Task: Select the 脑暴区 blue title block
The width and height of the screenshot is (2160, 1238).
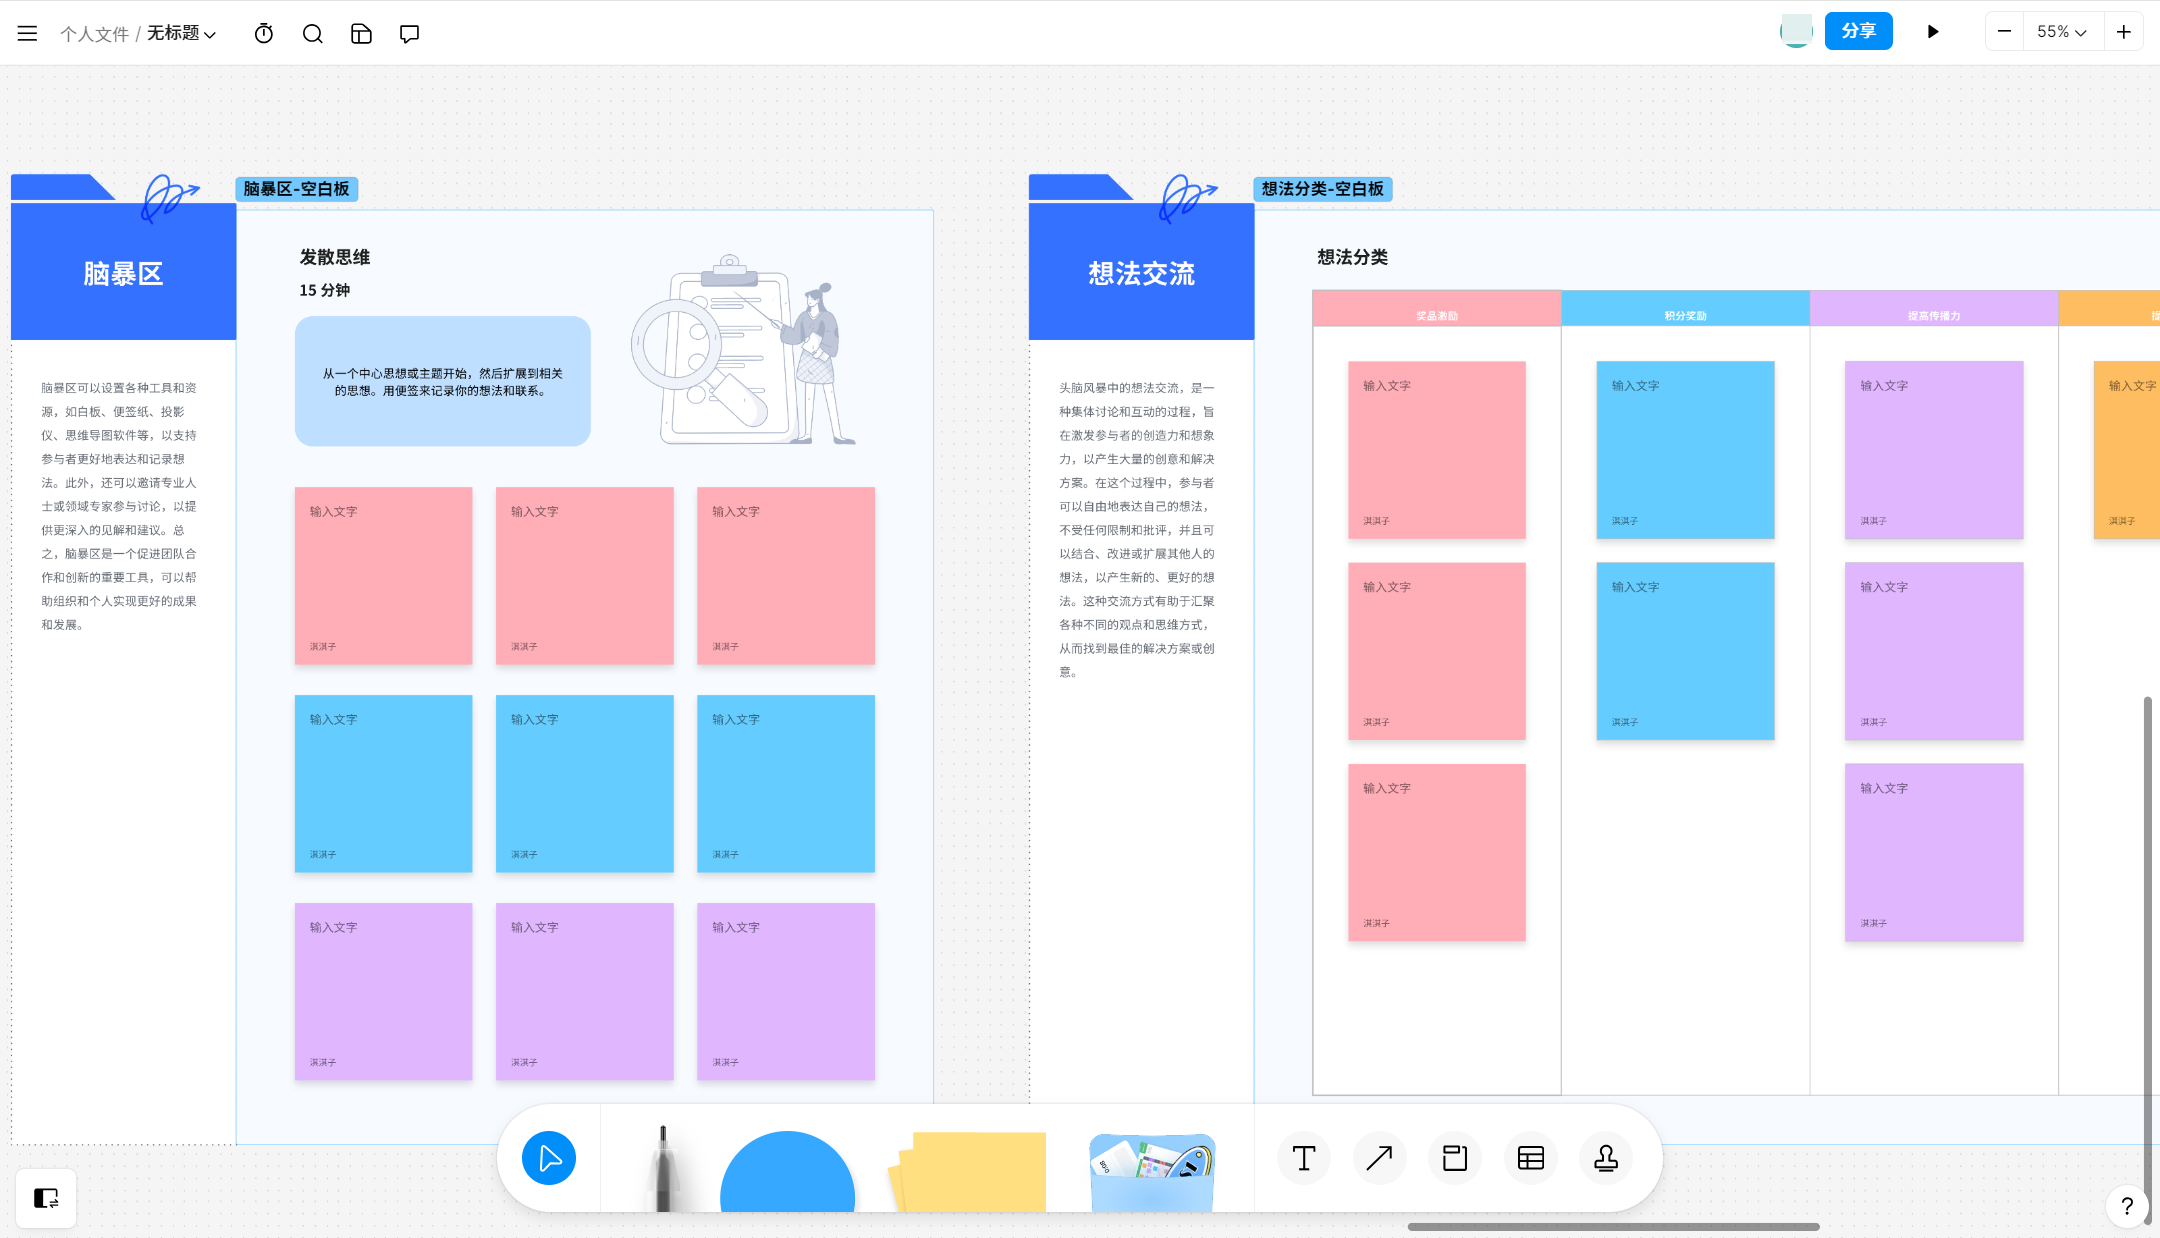Action: tap(123, 272)
